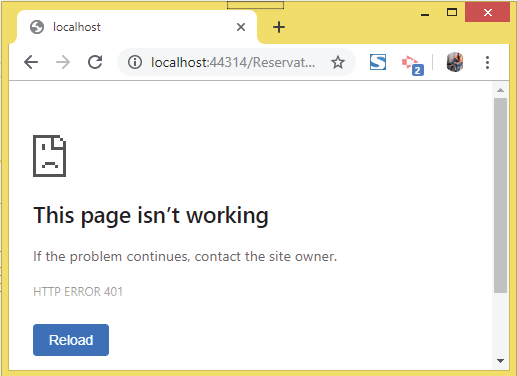Bookmark this page with the star icon
The image size is (517, 376).
pyautogui.click(x=338, y=62)
